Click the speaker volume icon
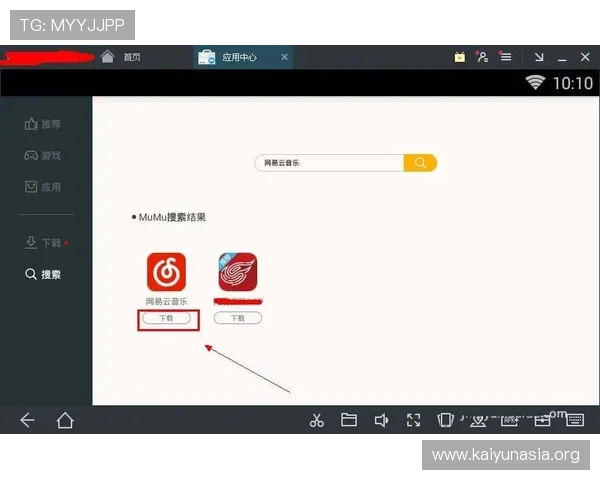The image size is (600, 480). [381, 420]
